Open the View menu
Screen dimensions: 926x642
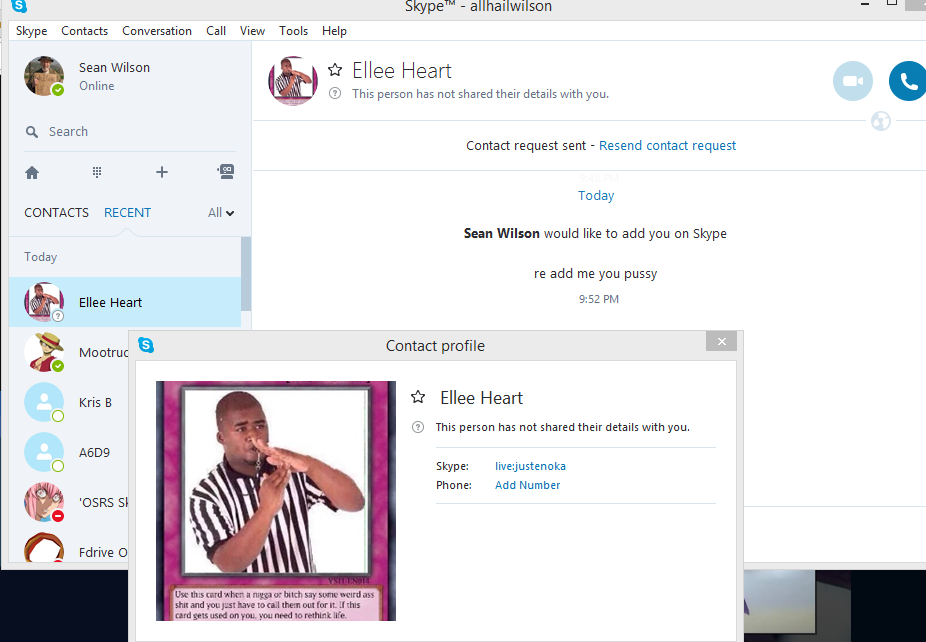click(x=252, y=31)
